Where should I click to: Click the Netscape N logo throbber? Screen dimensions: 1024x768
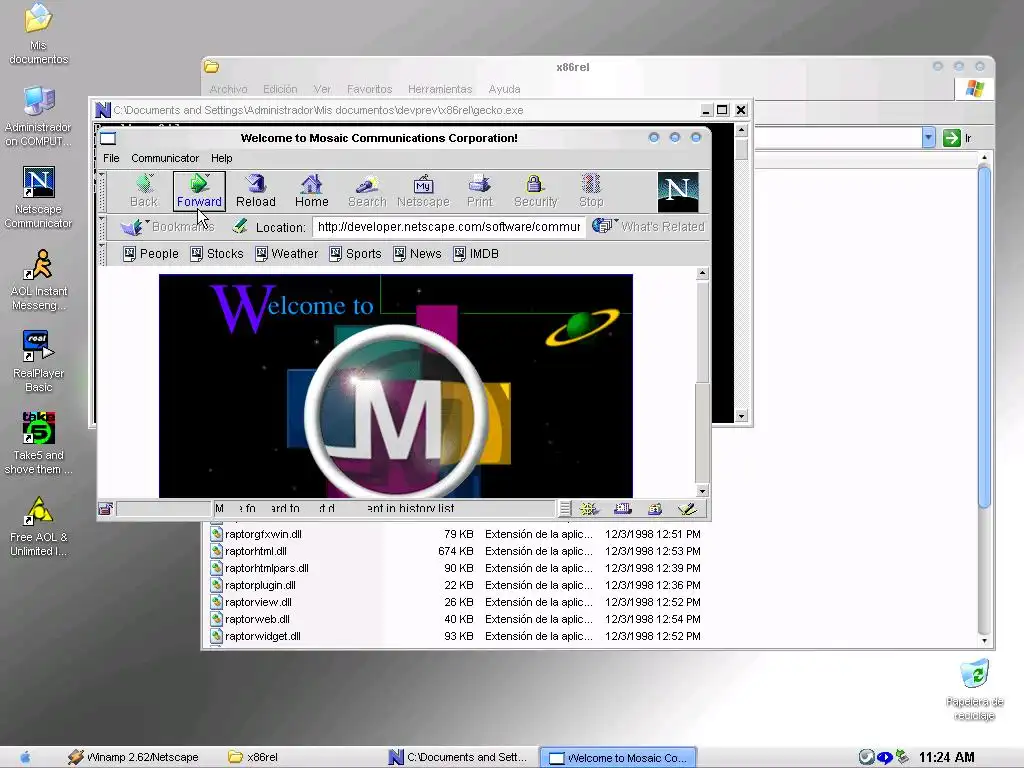(x=678, y=192)
